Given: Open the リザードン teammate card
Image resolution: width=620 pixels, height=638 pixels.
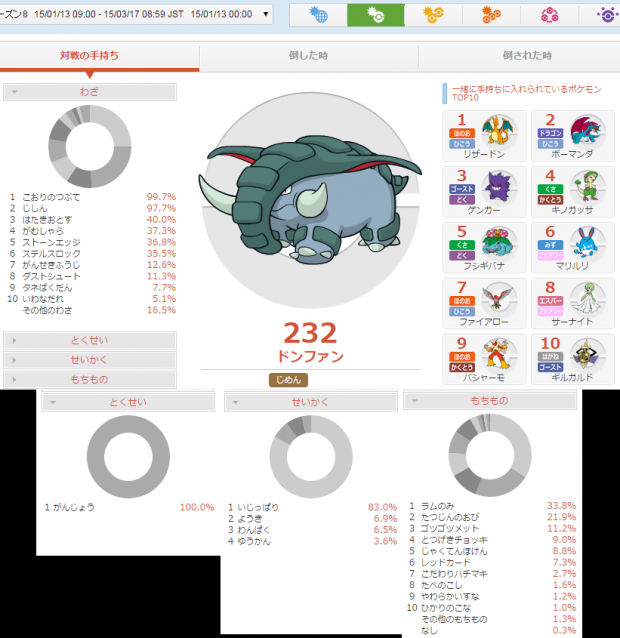Looking at the screenshot, I should tap(484, 136).
